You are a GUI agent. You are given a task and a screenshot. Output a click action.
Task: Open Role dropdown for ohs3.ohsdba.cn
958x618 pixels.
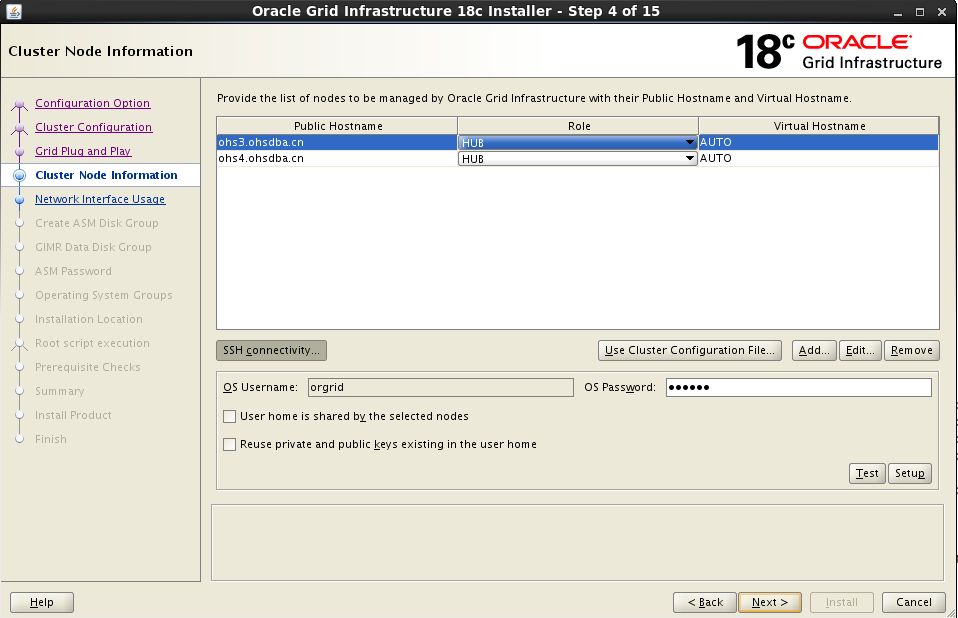coord(577,142)
